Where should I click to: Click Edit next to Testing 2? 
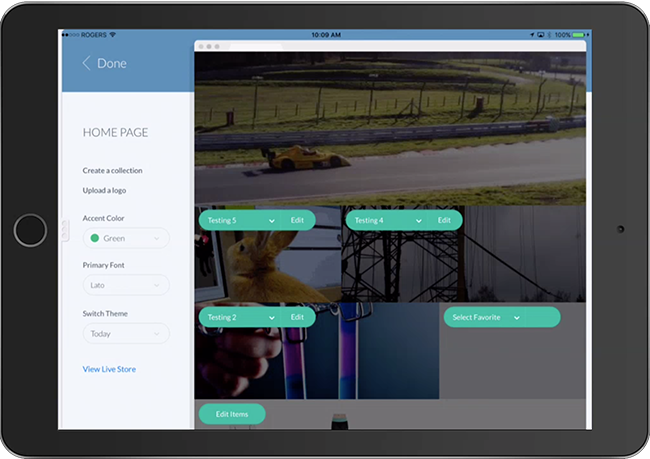coord(297,317)
